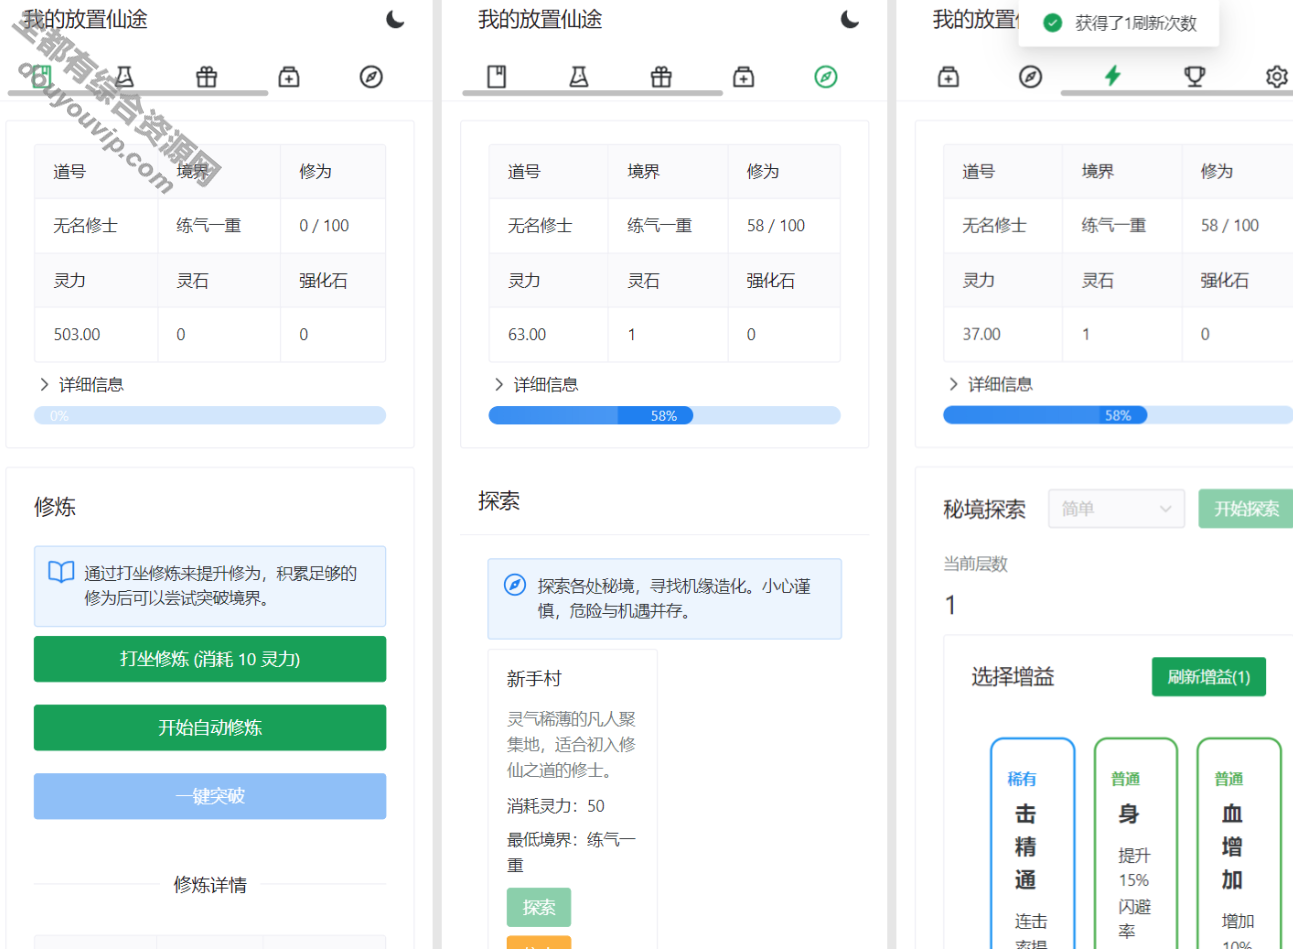Click the 开始探索 button
The height and width of the screenshot is (951, 1293).
pyautogui.click(x=1246, y=509)
